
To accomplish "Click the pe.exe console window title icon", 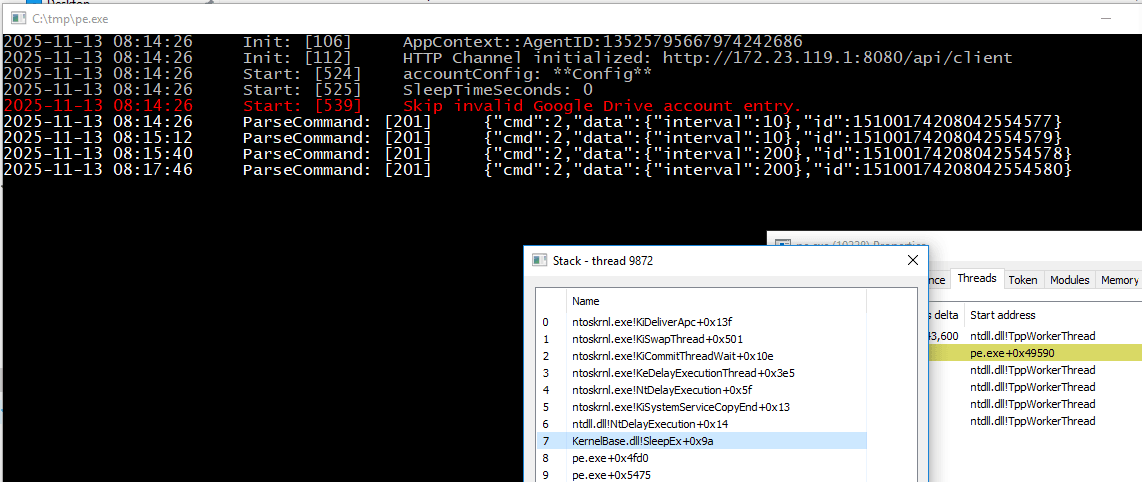I will (x=17, y=19).
